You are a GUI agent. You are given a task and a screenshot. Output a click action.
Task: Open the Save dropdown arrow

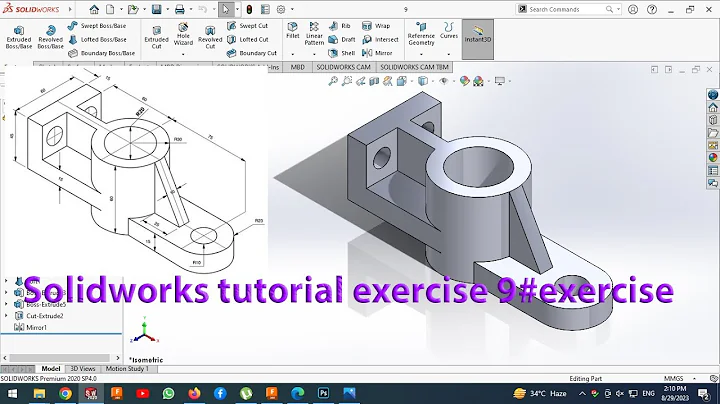tap(167, 9)
